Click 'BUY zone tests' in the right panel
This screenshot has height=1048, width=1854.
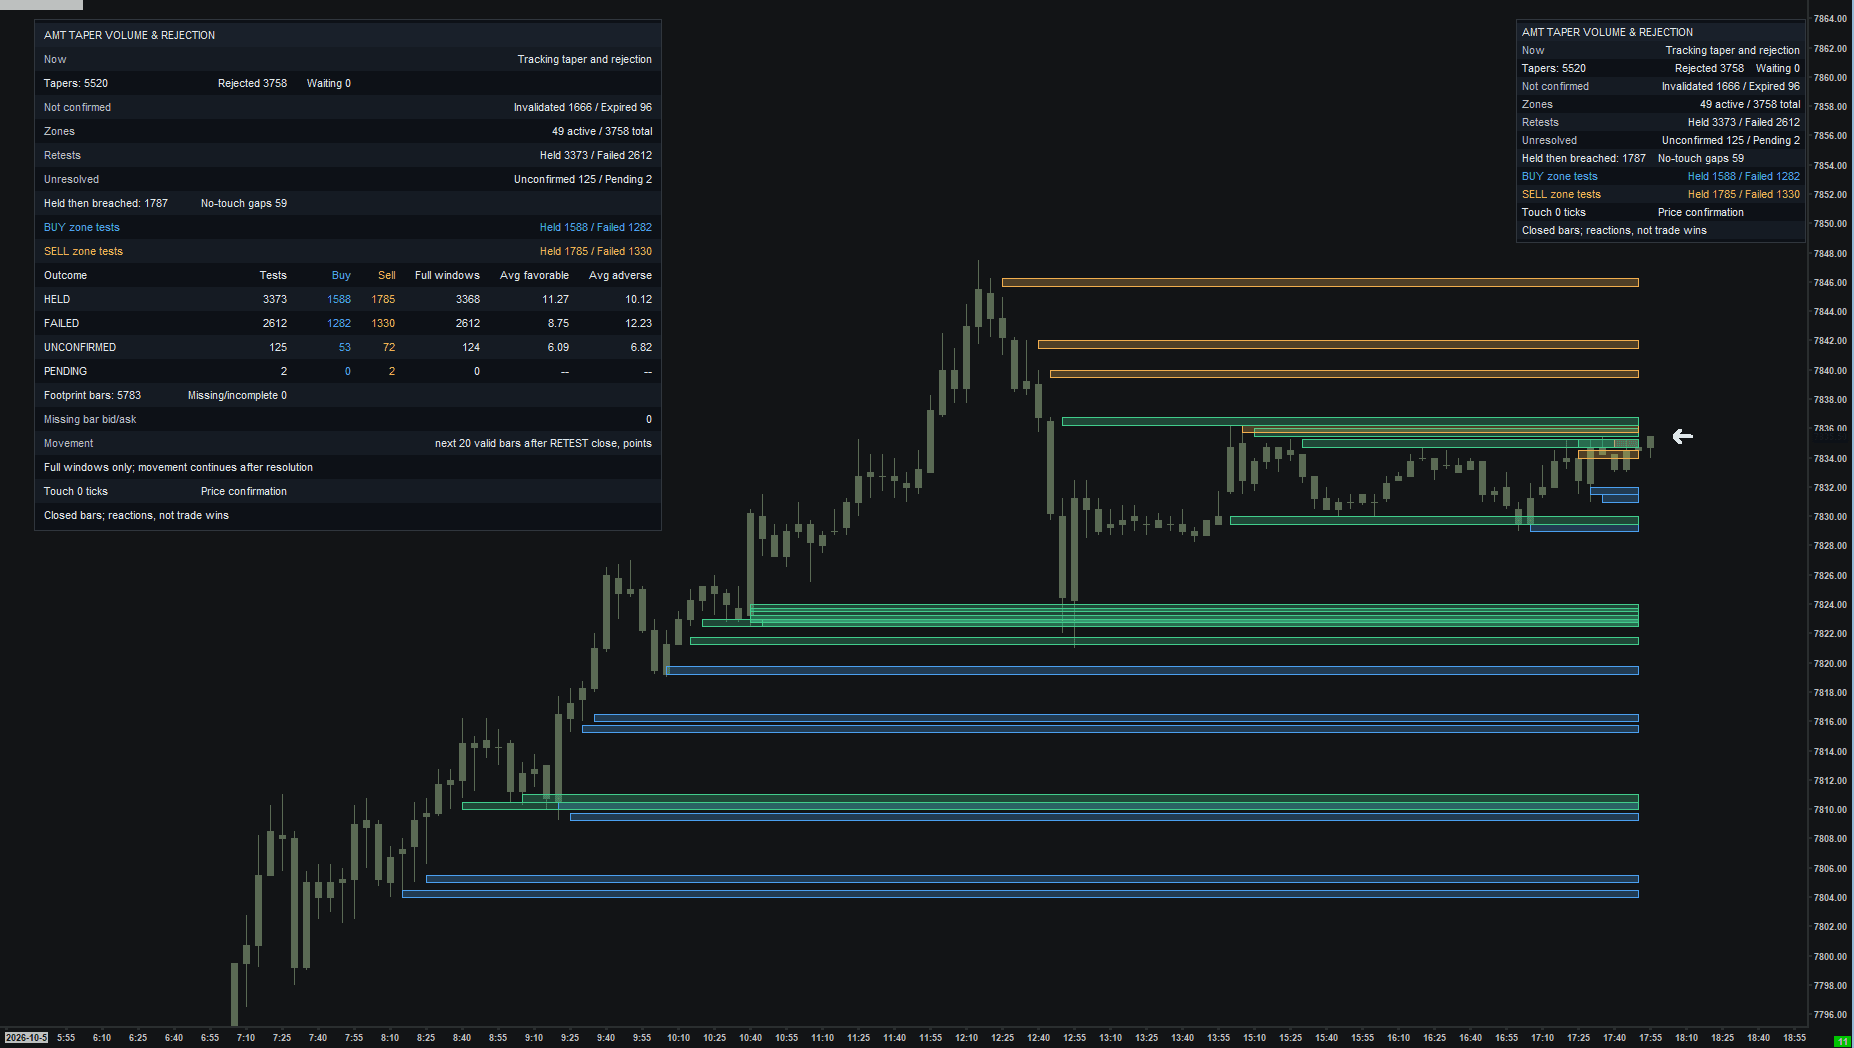click(x=1560, y=176)
